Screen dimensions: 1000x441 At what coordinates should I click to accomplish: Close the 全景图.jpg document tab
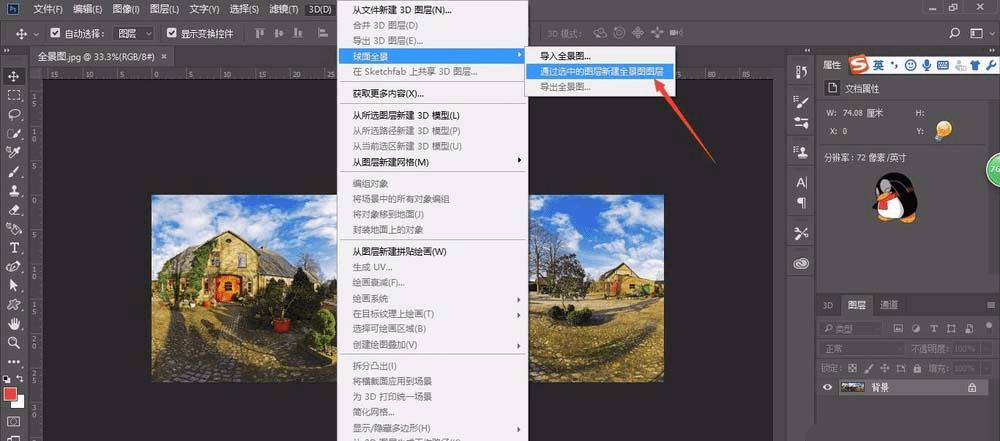164,56
